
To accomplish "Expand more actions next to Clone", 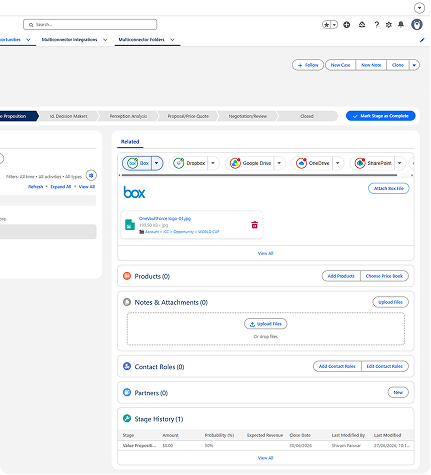I will (x=414, y=65).
